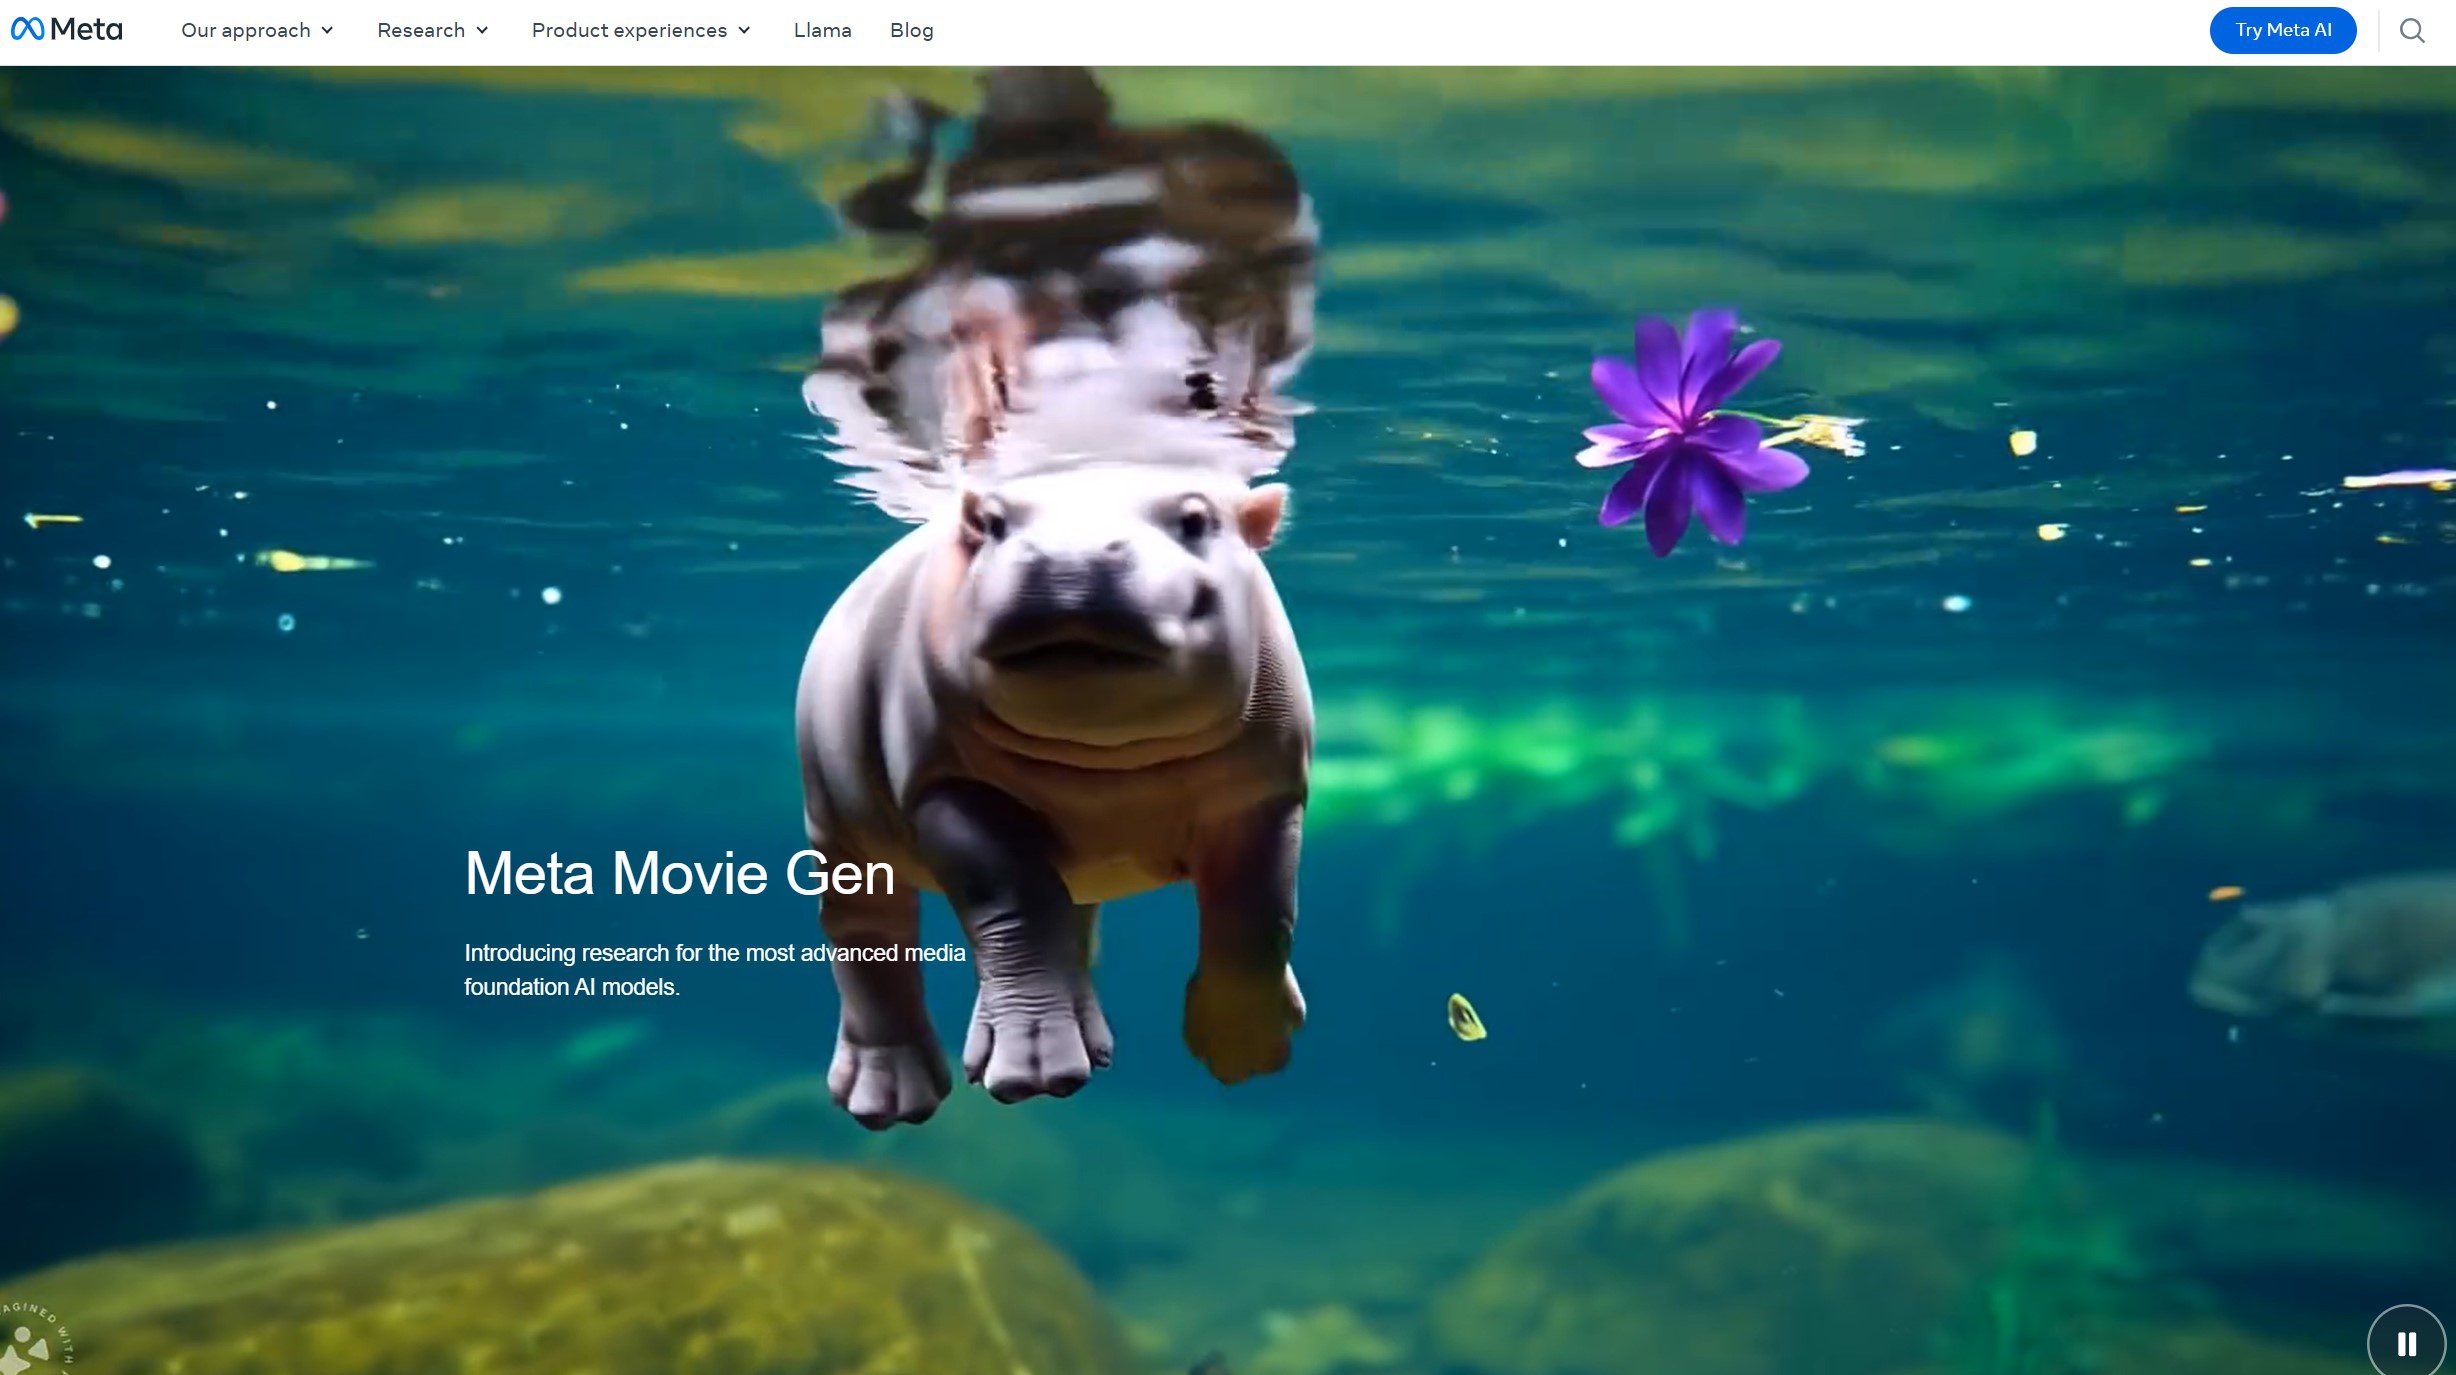Click the Meta infinity logo symbol
Screen dimensions: 2456x1375
click(x=27, y=30)
